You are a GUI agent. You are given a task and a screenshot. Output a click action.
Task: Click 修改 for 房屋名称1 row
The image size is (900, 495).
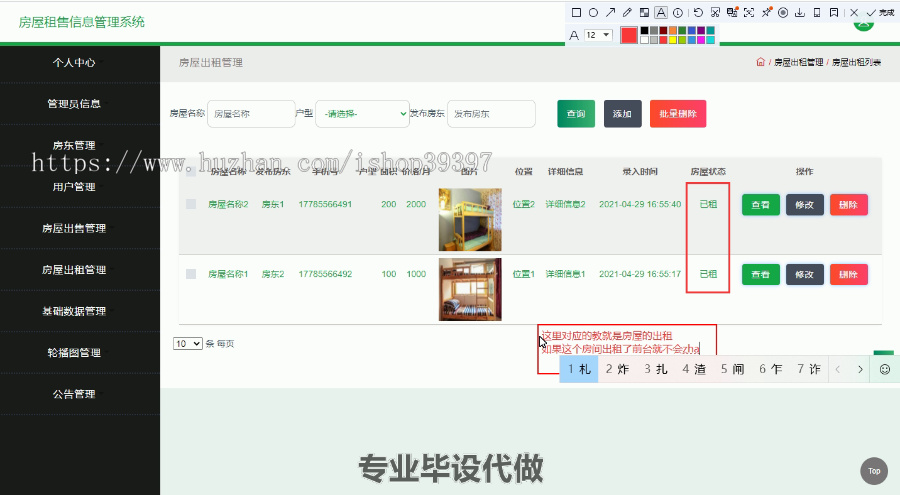(805, 274)
